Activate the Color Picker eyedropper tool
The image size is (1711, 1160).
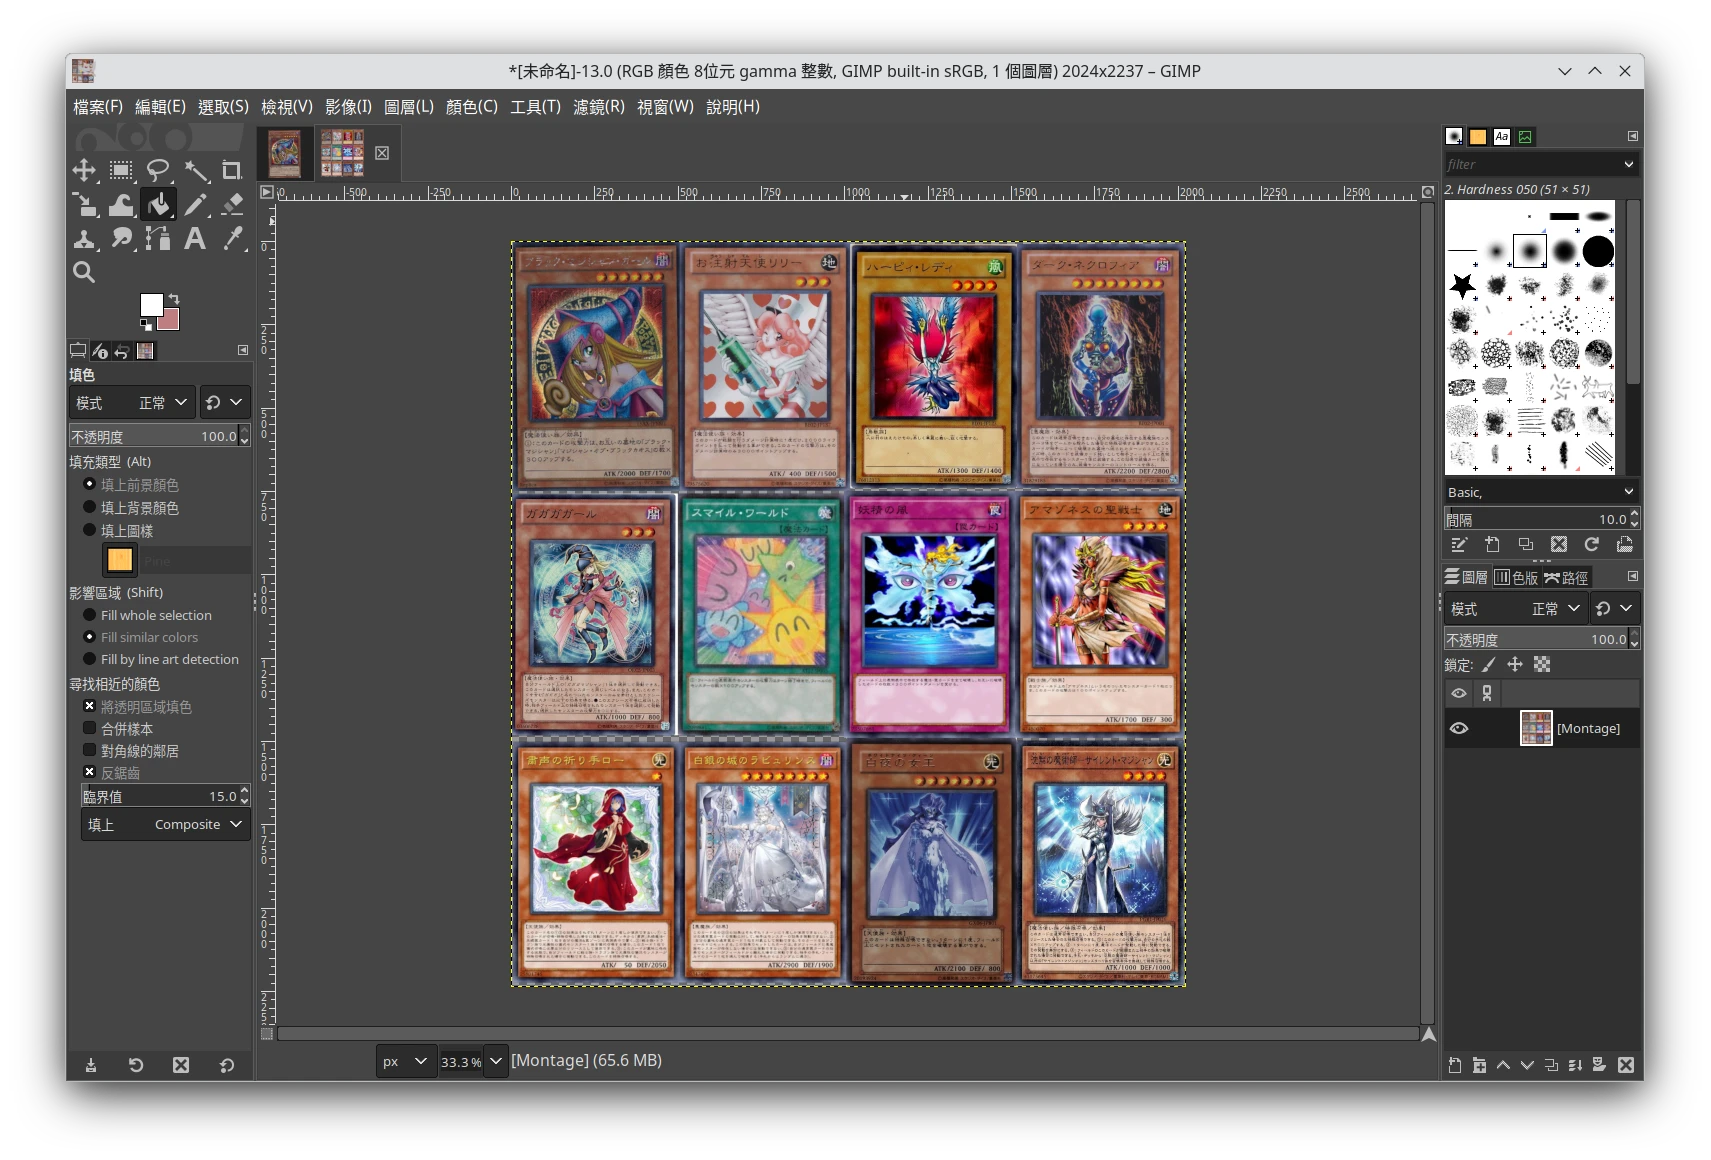click(233, 238)
